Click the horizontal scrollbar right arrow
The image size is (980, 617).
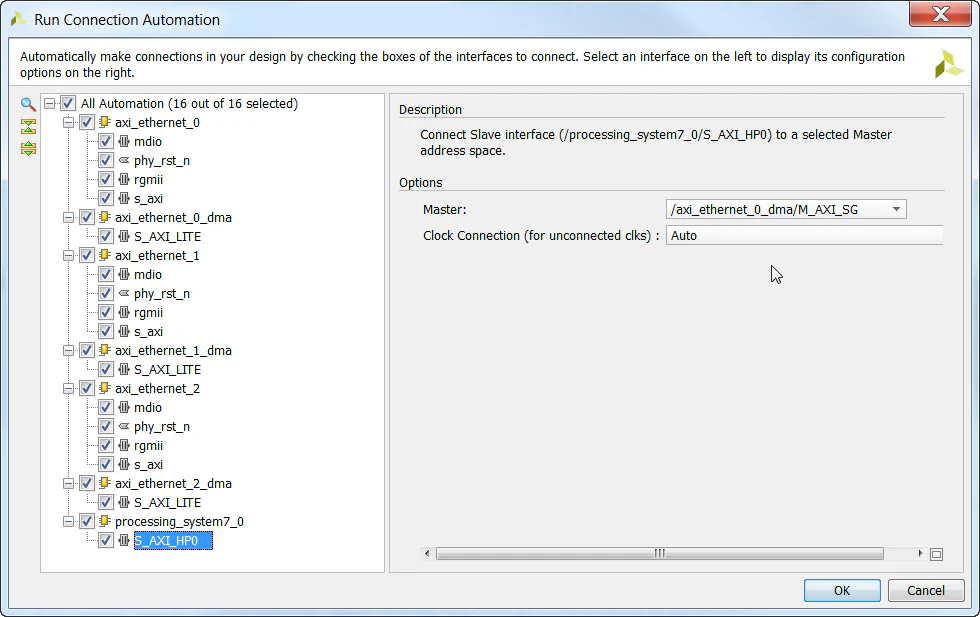919,552
